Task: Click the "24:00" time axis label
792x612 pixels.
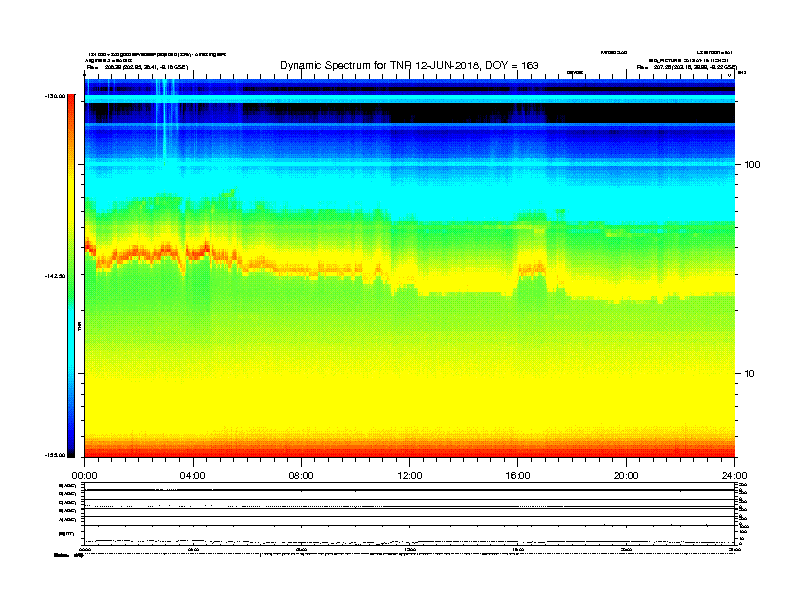Action: pos(734,476)
